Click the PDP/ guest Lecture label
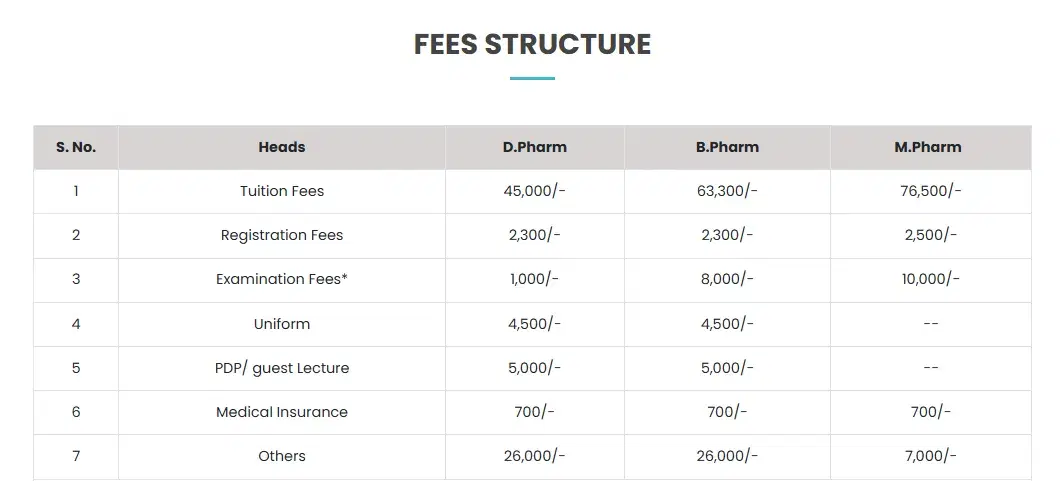 [x=282, y=368]
